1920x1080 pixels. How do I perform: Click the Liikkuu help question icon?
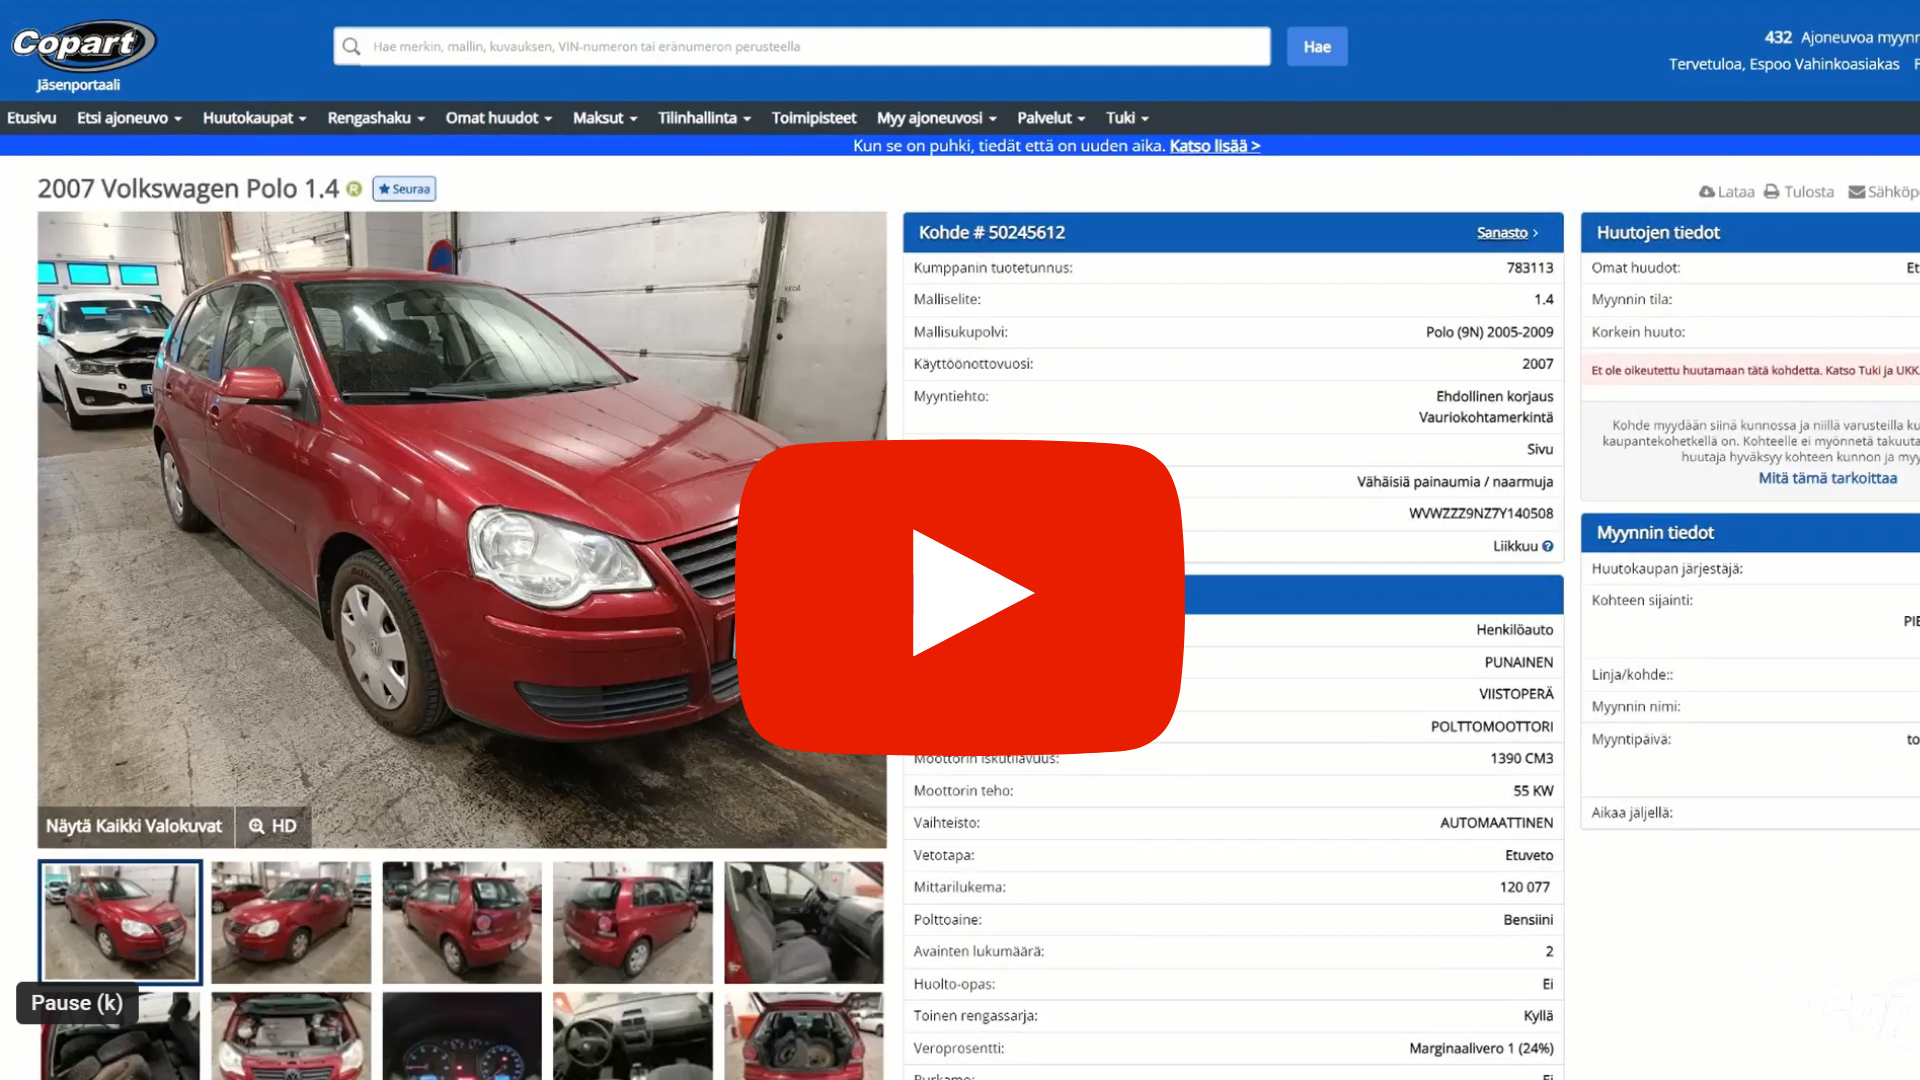pyautogui.click(x=1548, y=546)
